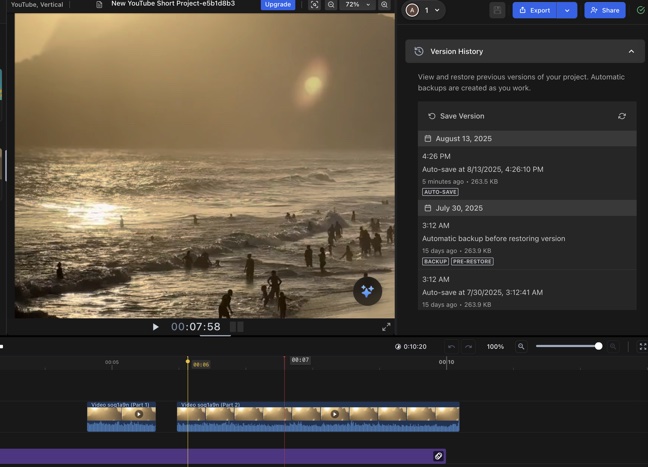Screen dimensions: 648x467
Task: Click the PRE-RESTORE tag badge
Action: pyautogui.click(x=472, y=261)
